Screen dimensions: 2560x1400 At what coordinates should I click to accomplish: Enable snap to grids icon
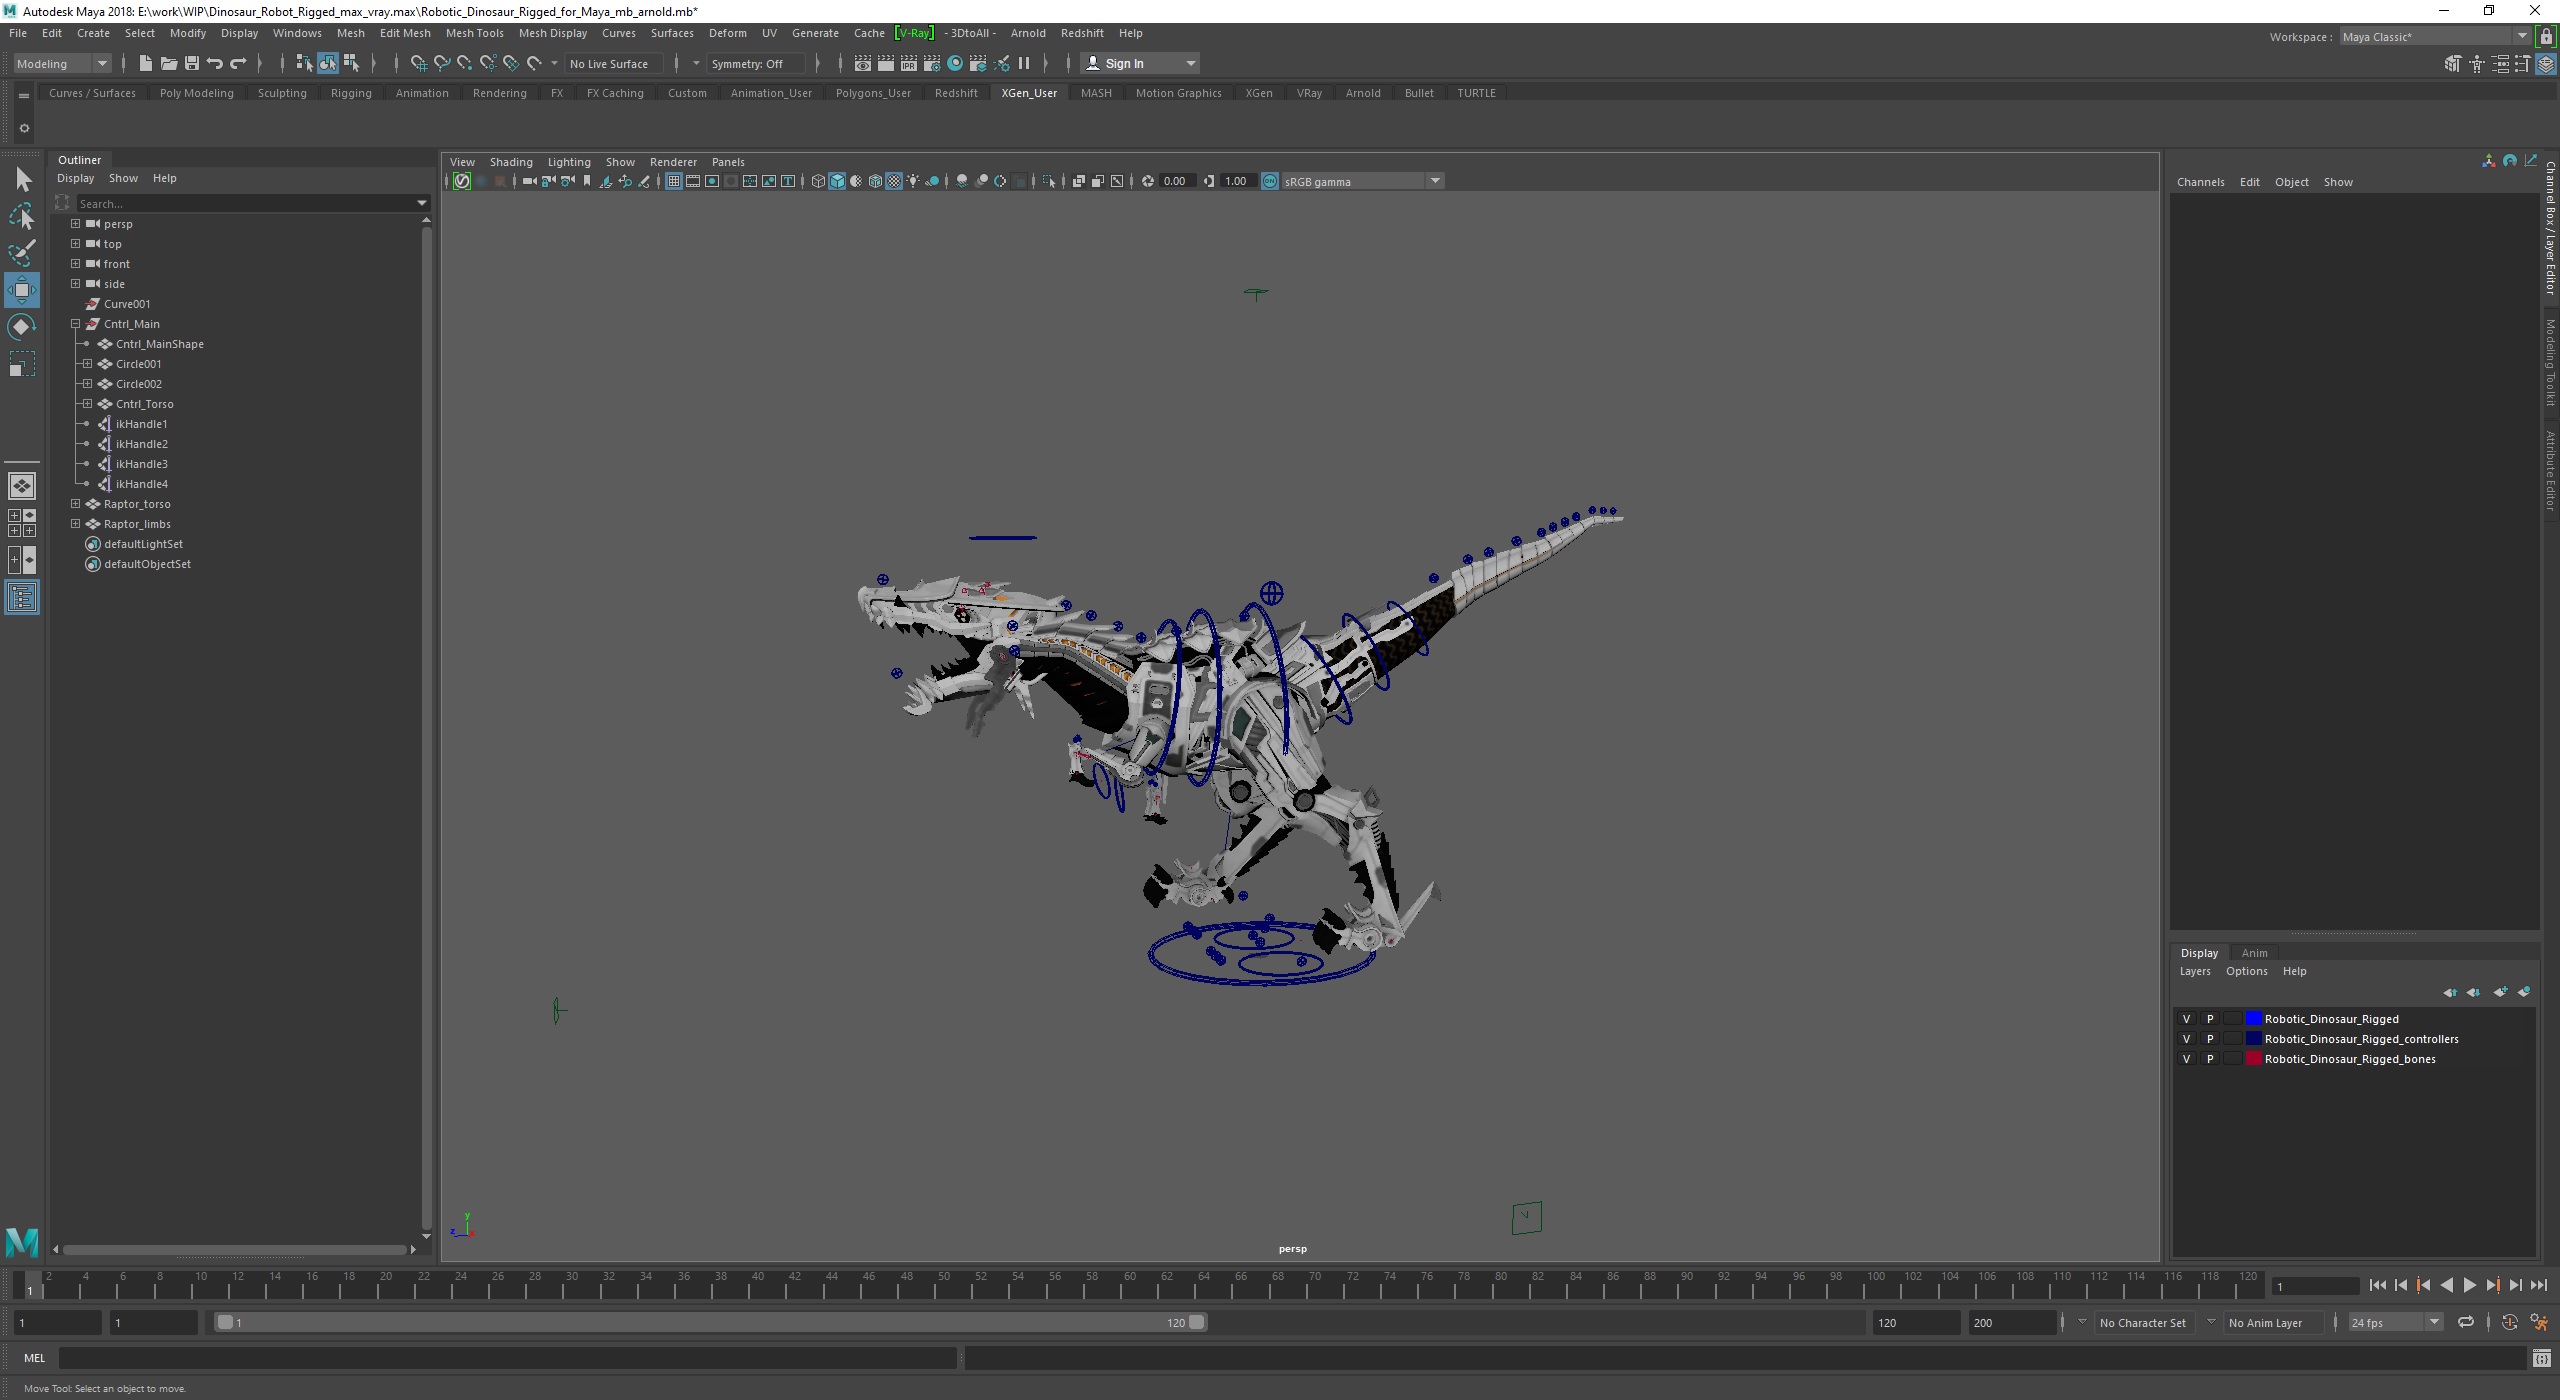[x=418, y=63]
